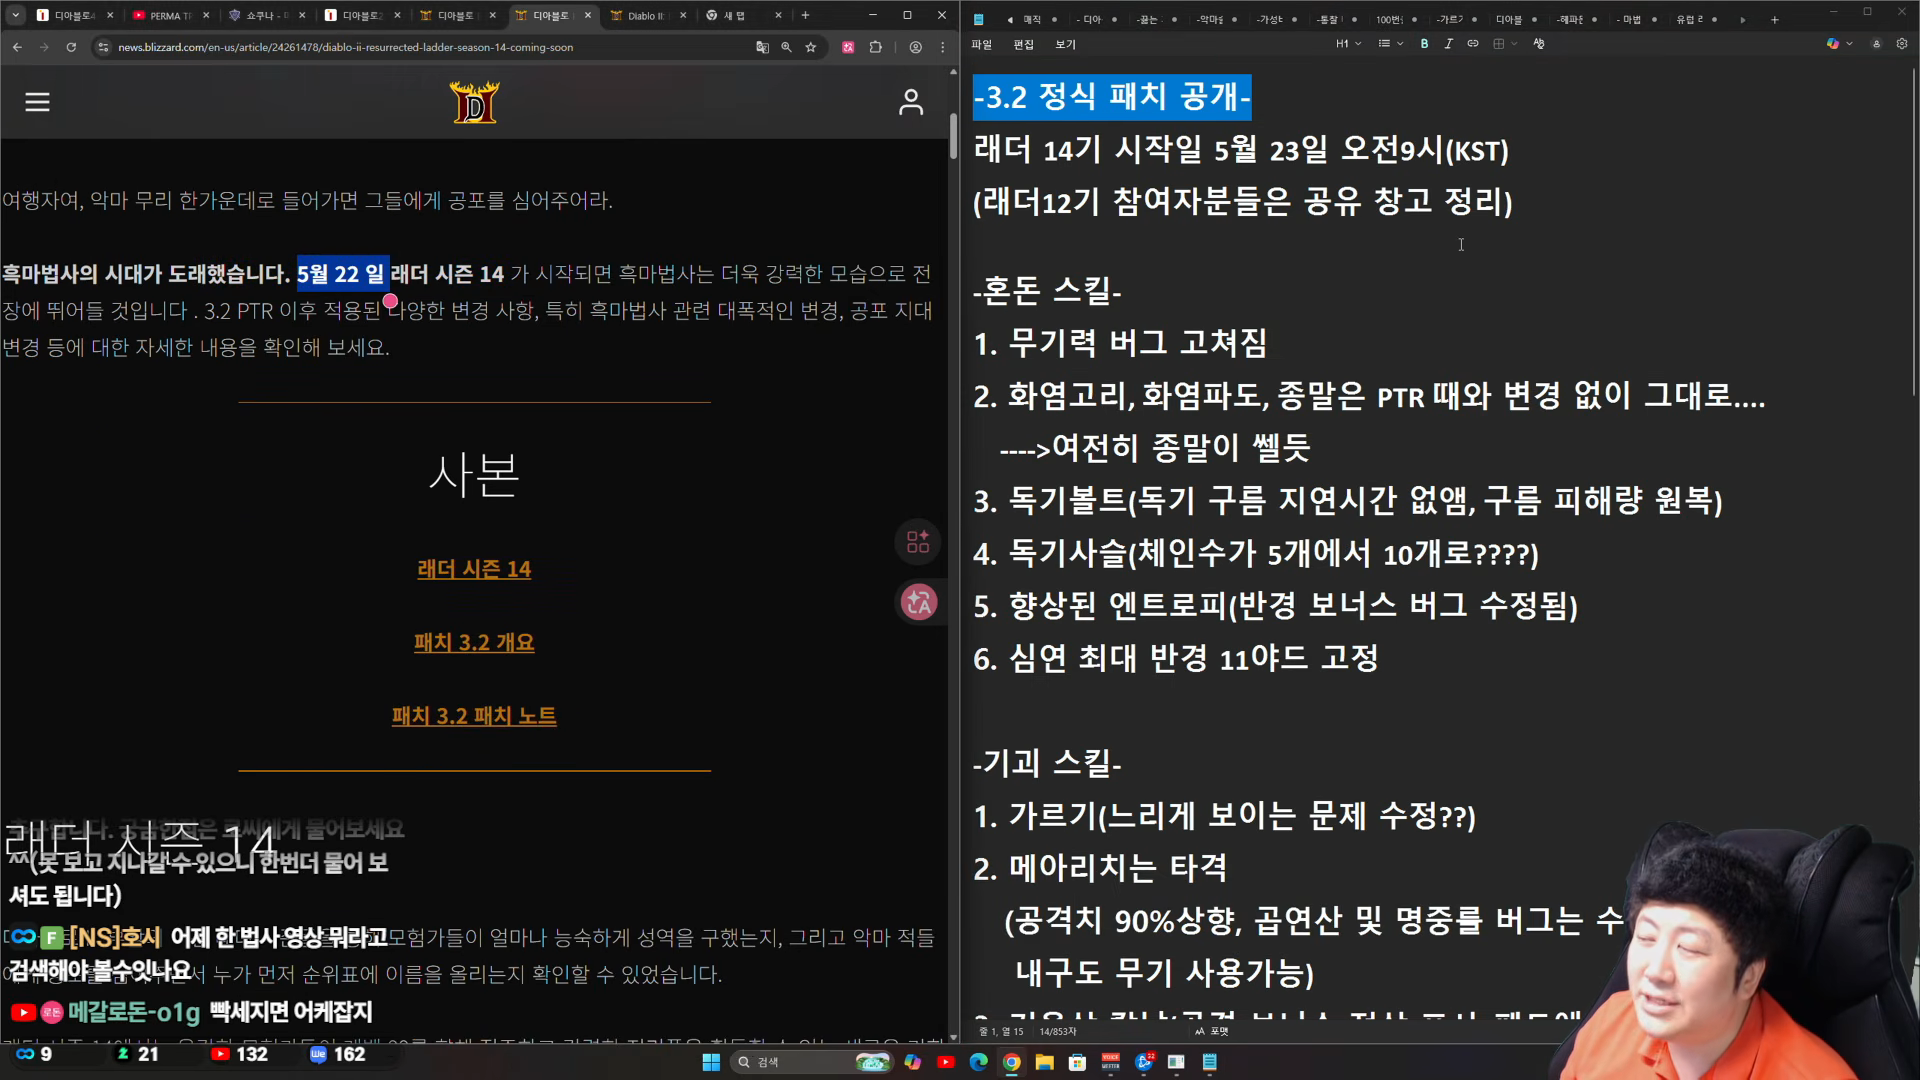Expand the list style dropdown in Notepad
The width and height of the screenshot is (1920, 1080).
pyautogui.click(x=1400, y=44)
